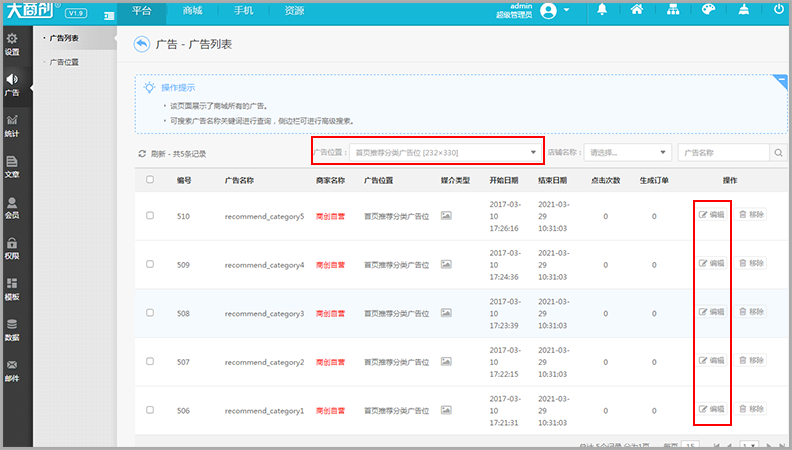Image resolution: width=792 pixels, height=450 pixels.
Task: Click the 编号 column header
Action: (x=184, y=180)
